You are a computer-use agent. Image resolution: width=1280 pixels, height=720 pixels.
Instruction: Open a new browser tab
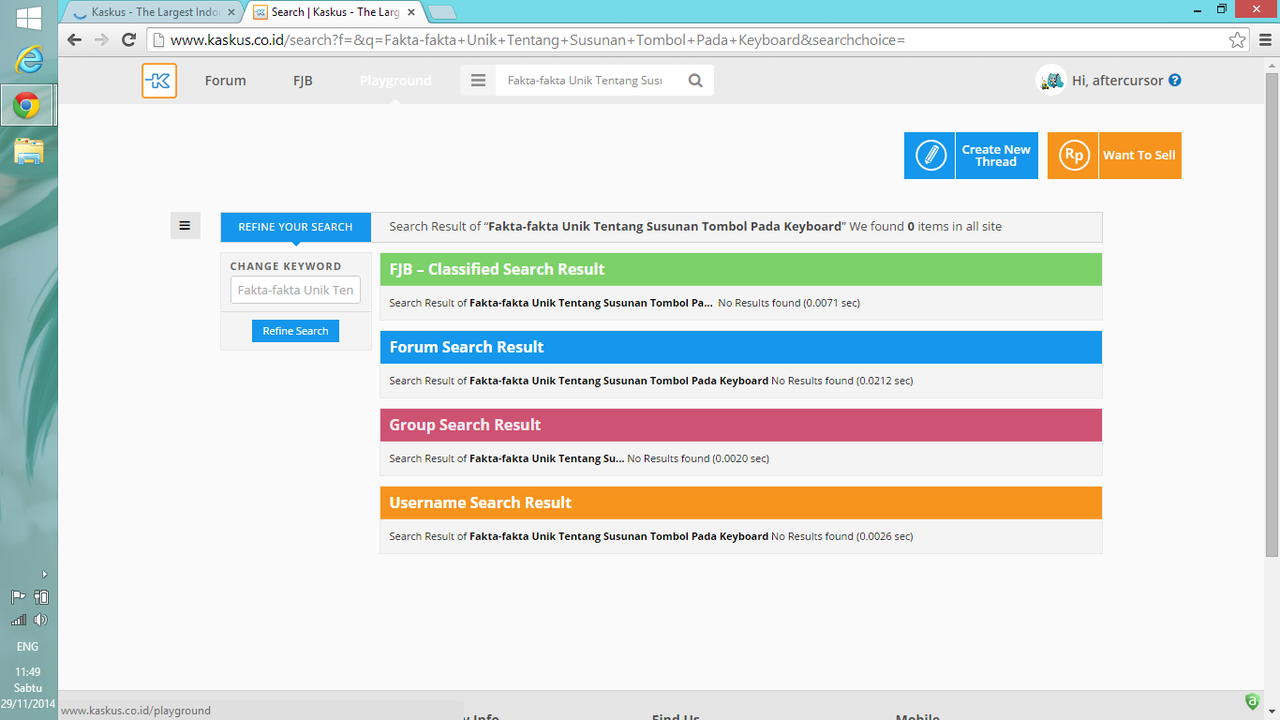coord(442,13)
